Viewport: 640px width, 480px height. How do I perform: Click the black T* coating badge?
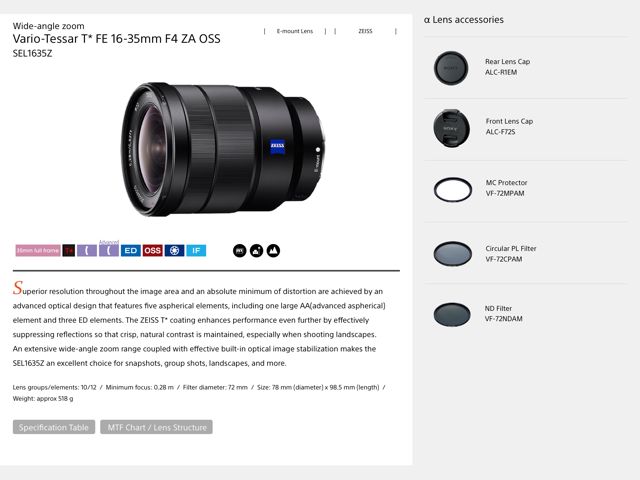coord(69,250)
